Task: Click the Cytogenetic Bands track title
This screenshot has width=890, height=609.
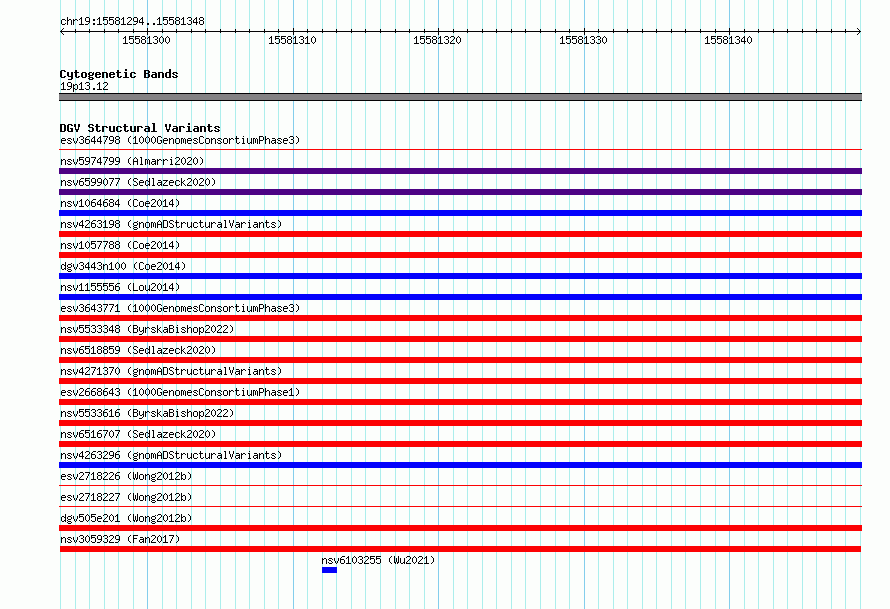Action: (x=119, y=74)
